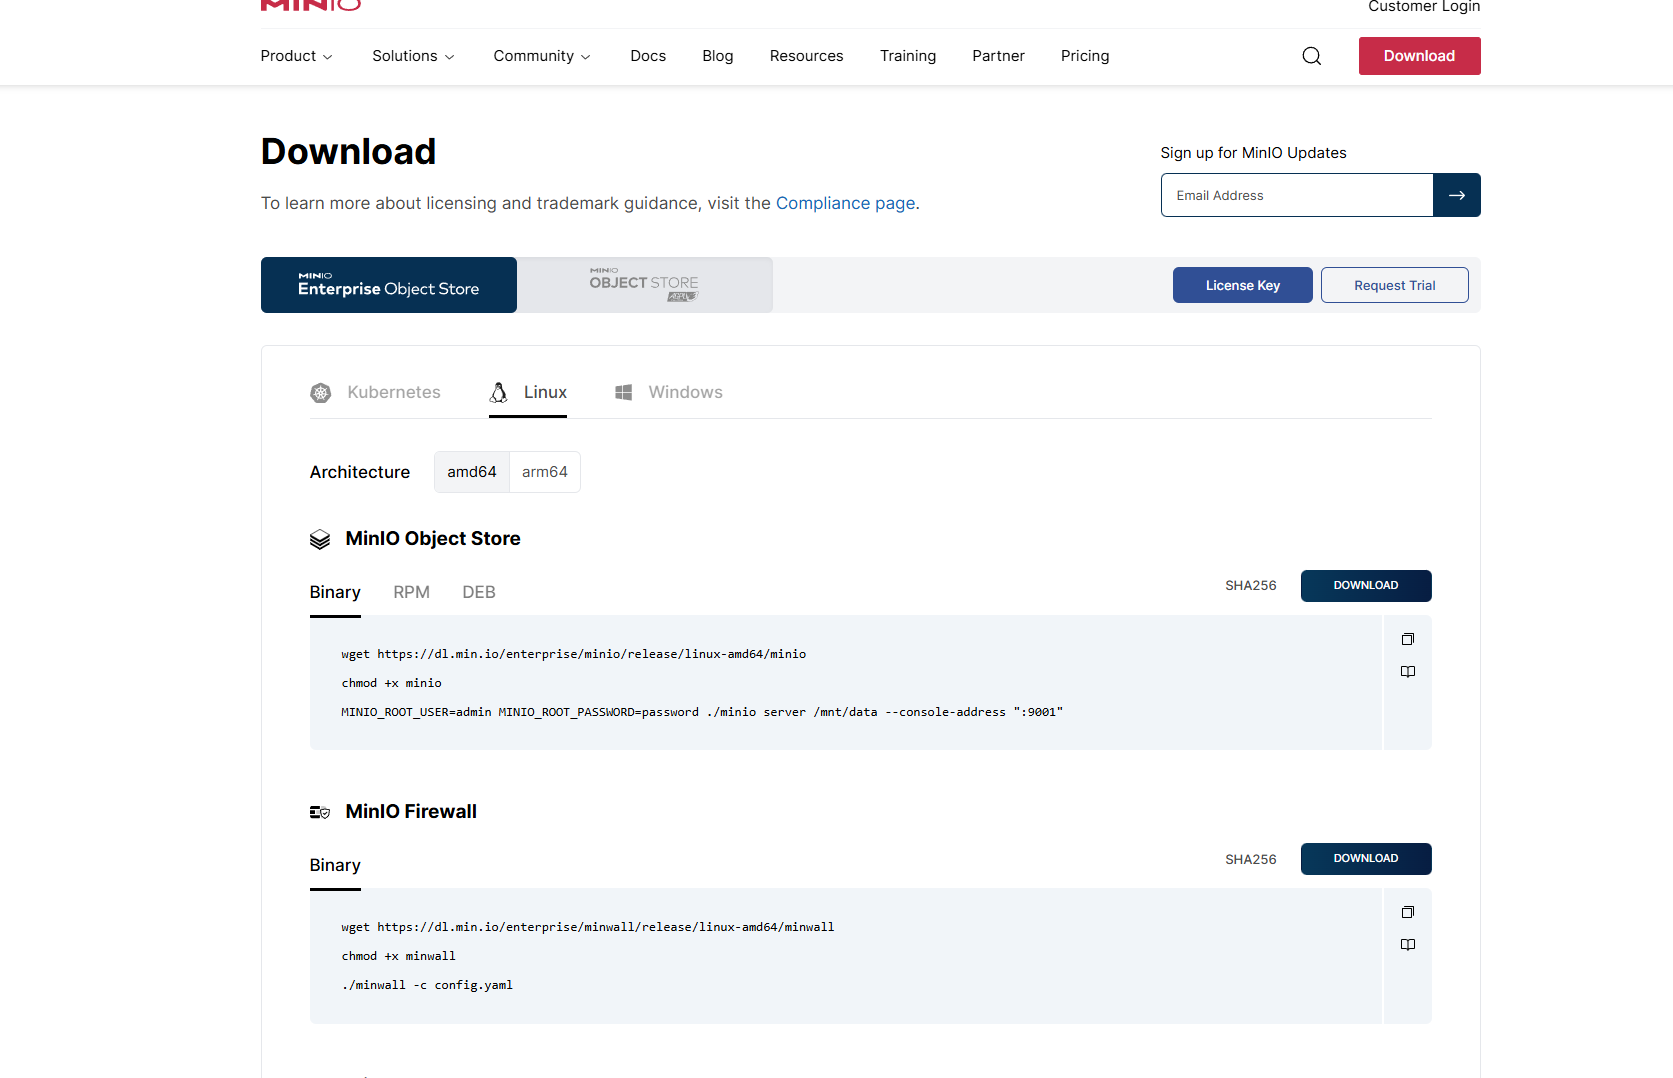Open the Partner menu item
This screenshot has width=1673, height=1078.
pyautogui.click(x=998, y=56)
